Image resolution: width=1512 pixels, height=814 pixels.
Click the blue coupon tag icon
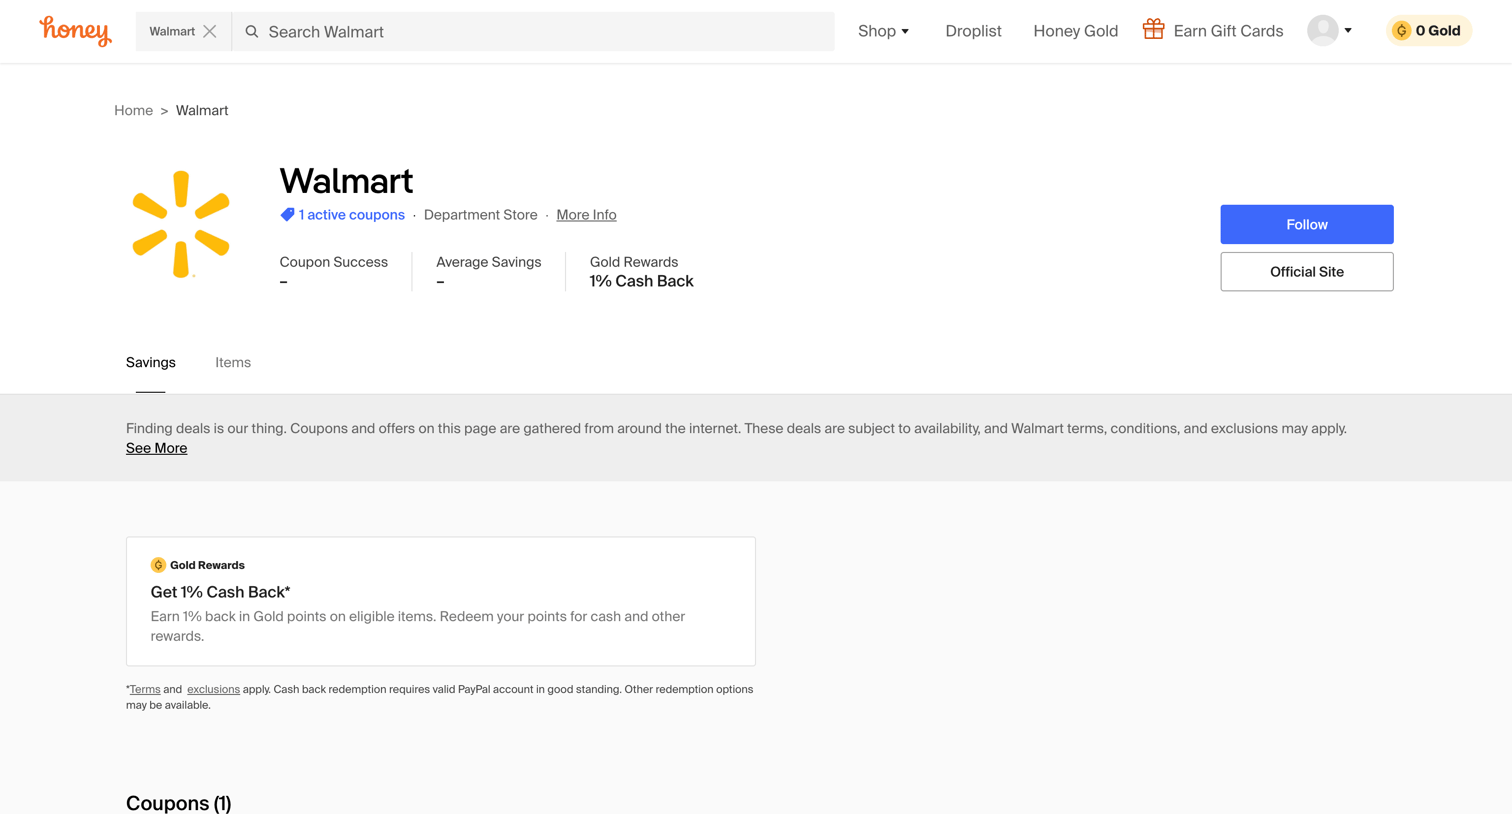287,215
